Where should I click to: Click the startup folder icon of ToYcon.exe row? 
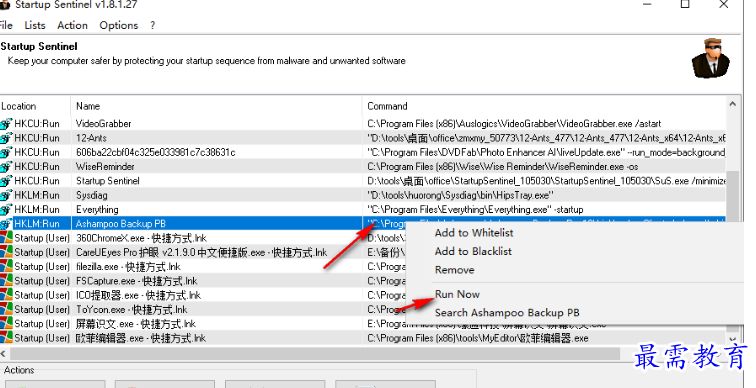coord(6,309)
